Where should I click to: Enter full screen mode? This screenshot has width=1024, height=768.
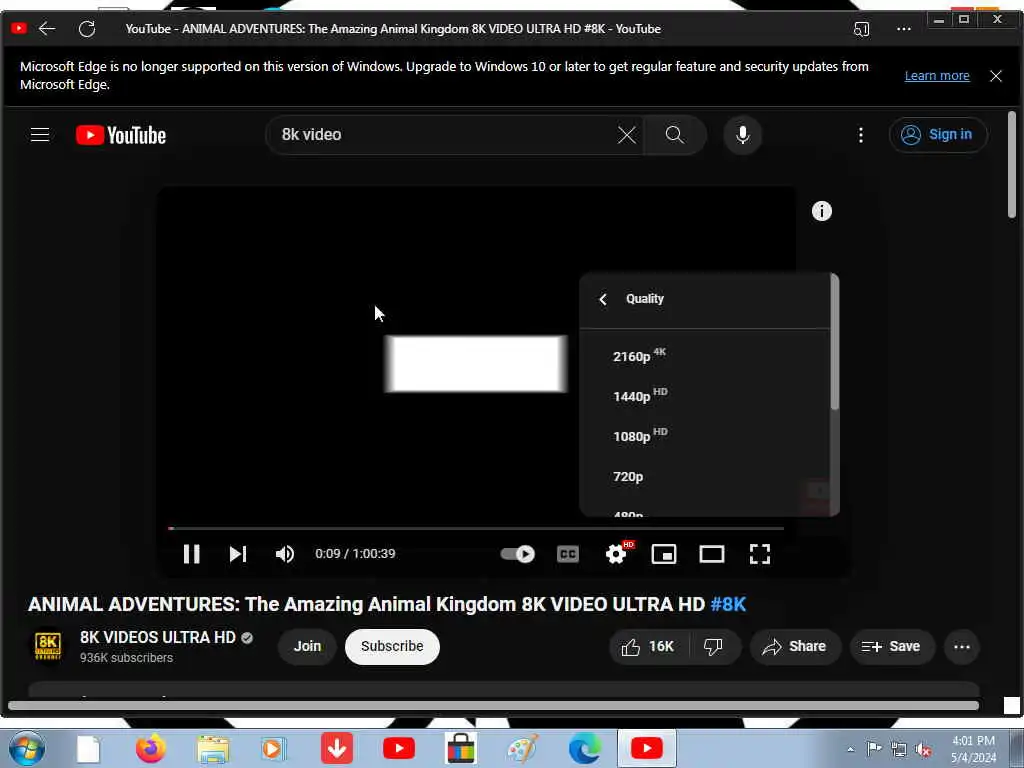[x=760, y=554]
